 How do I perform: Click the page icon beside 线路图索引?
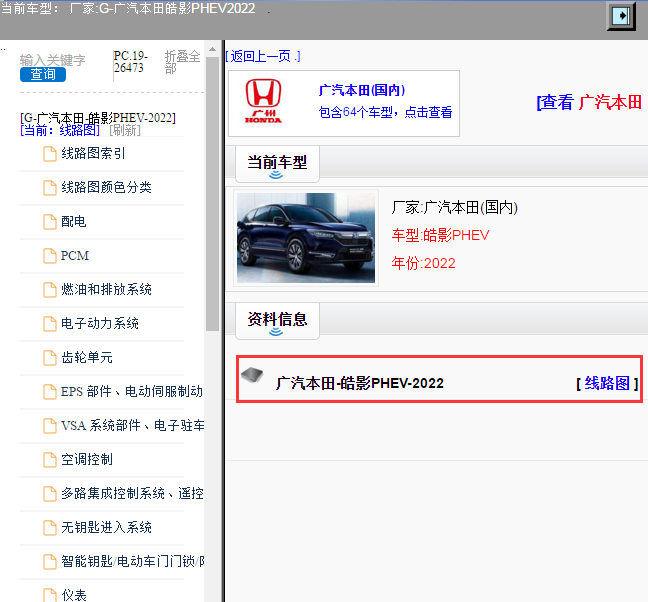tap(50, 154)
